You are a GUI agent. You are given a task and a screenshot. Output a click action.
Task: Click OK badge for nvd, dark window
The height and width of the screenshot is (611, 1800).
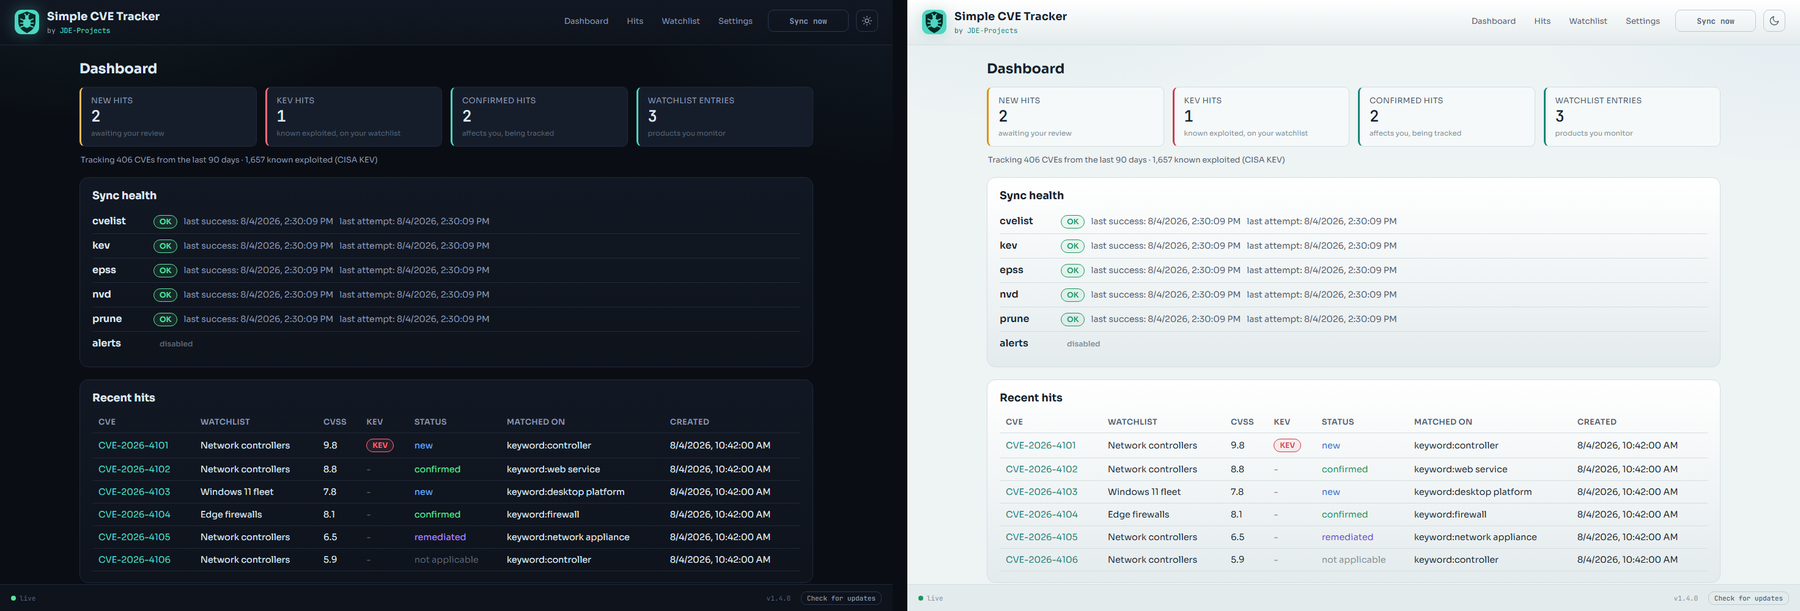tap(165, 295)
